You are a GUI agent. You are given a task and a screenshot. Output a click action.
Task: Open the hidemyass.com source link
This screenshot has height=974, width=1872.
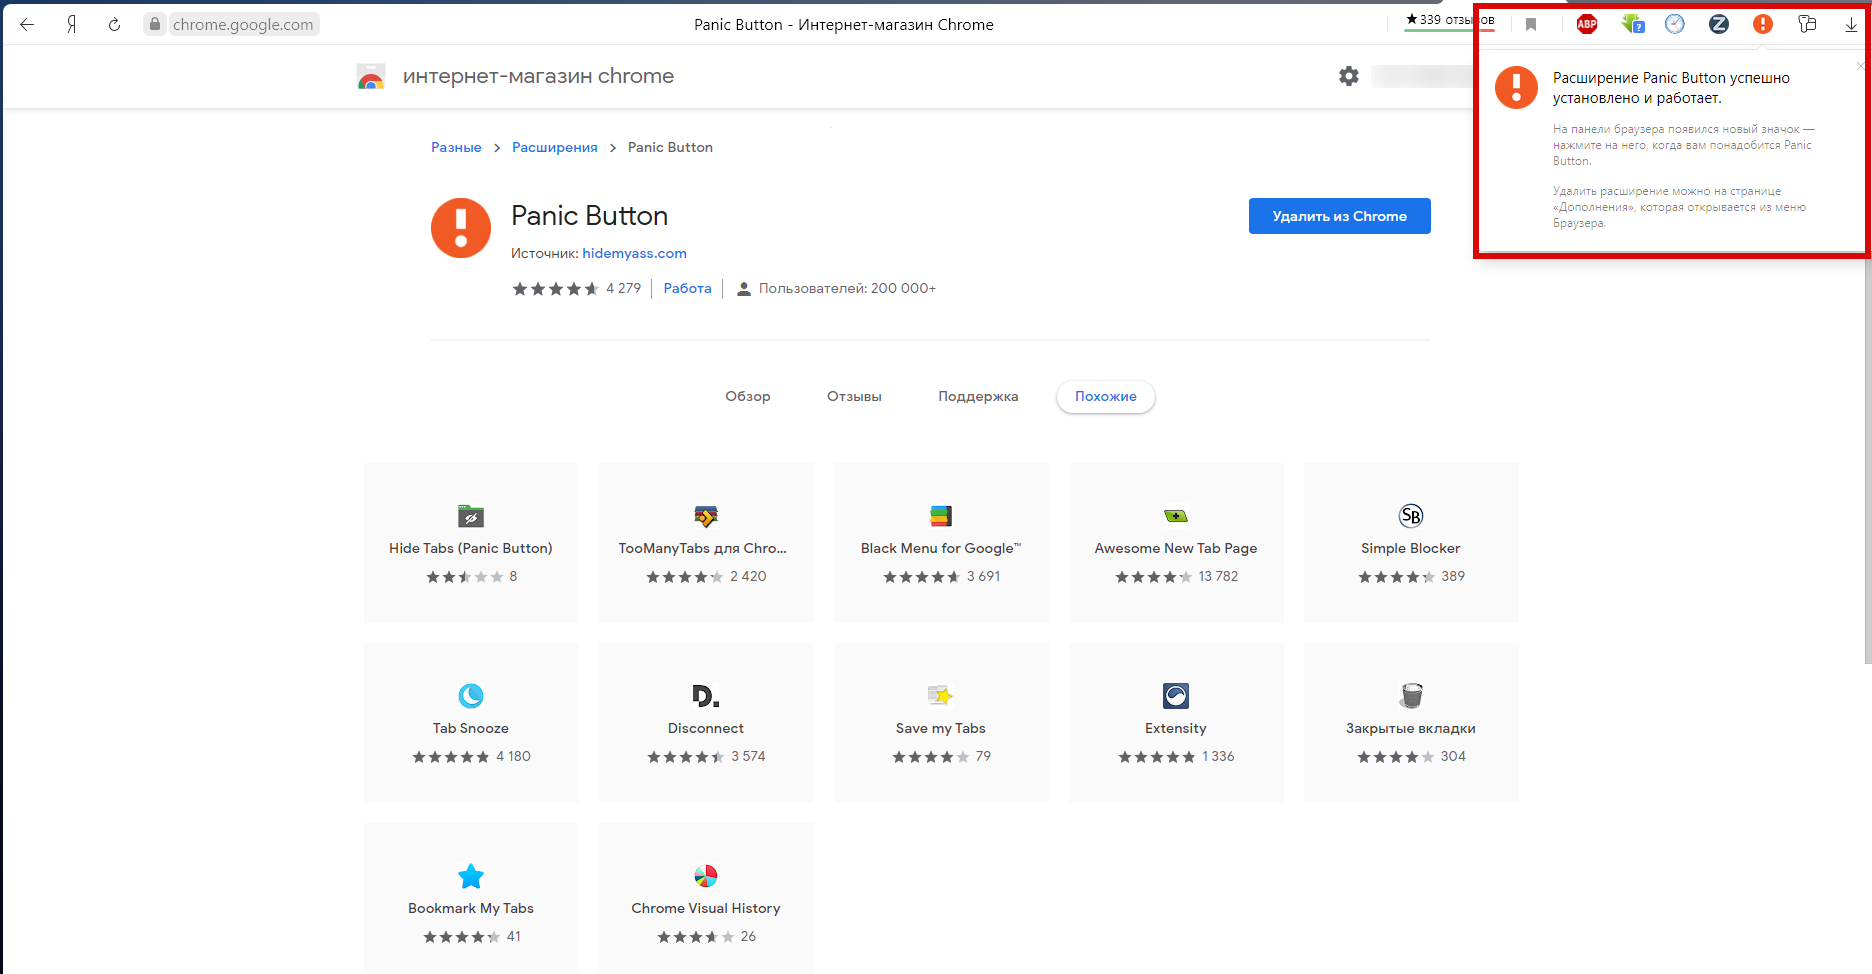click(x=634, y=253)
